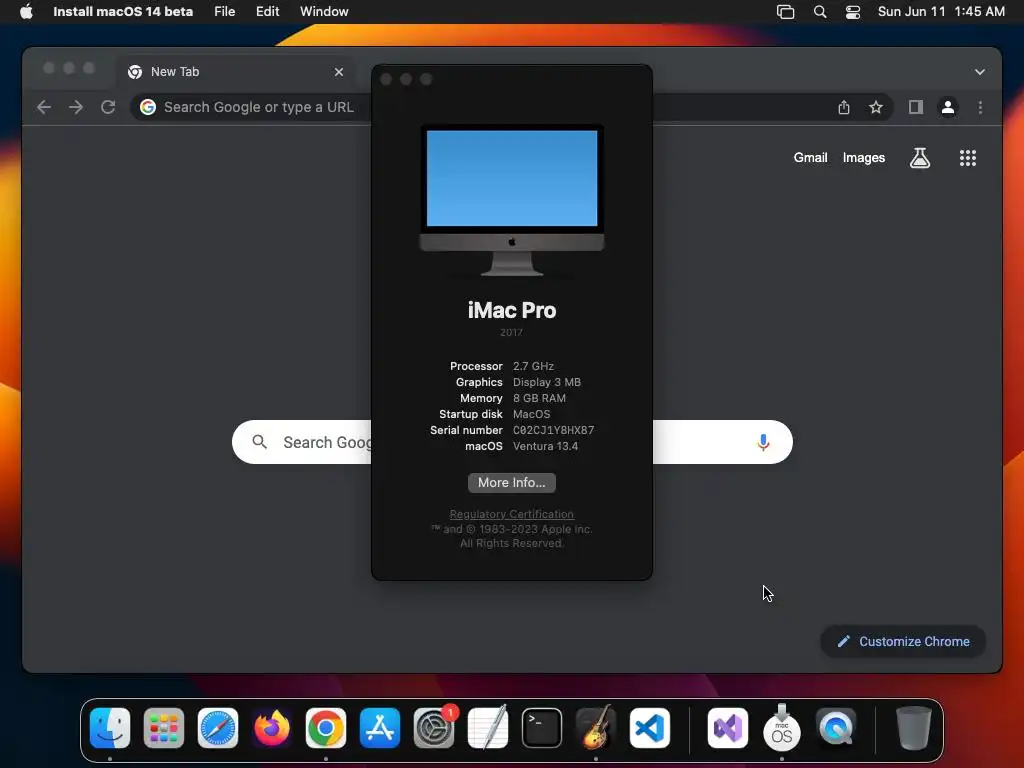1024x768 pixels.
Task: Go forward in Chrome
Action: [76, 107]
